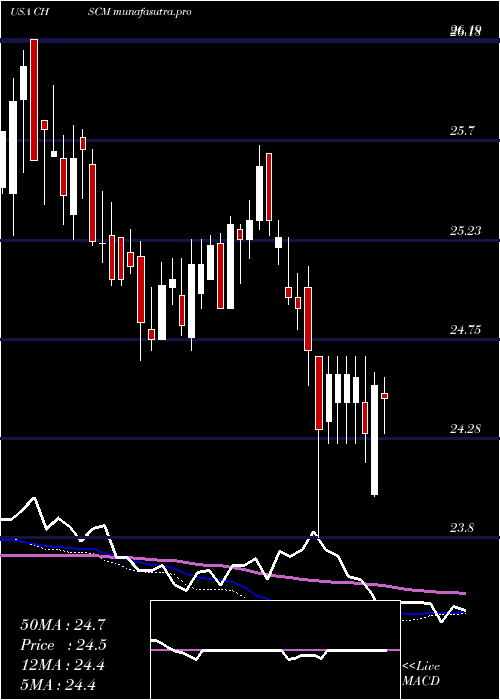The image size is (500, 700).
Task: Click the 25.7 price level label
Action: tap(463, 131)
